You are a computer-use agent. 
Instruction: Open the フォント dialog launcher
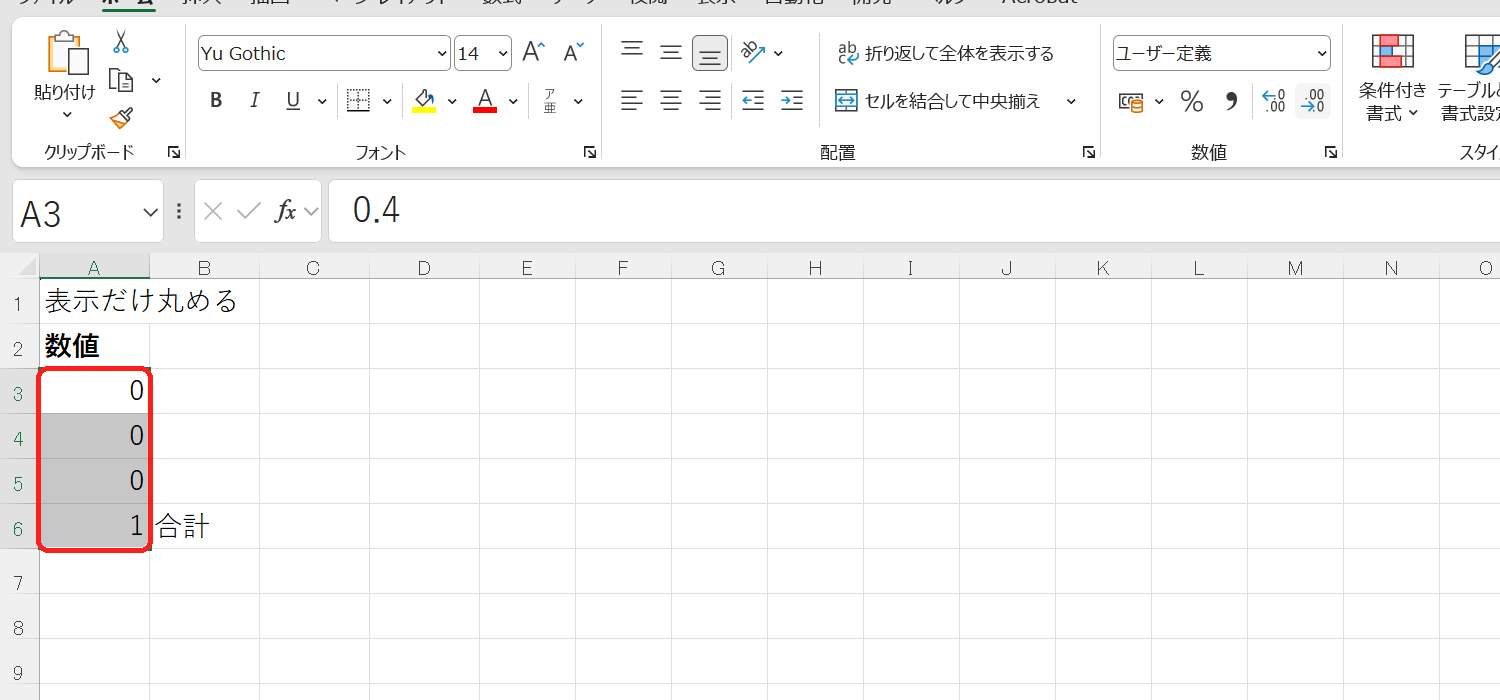(x=590, y=152)
